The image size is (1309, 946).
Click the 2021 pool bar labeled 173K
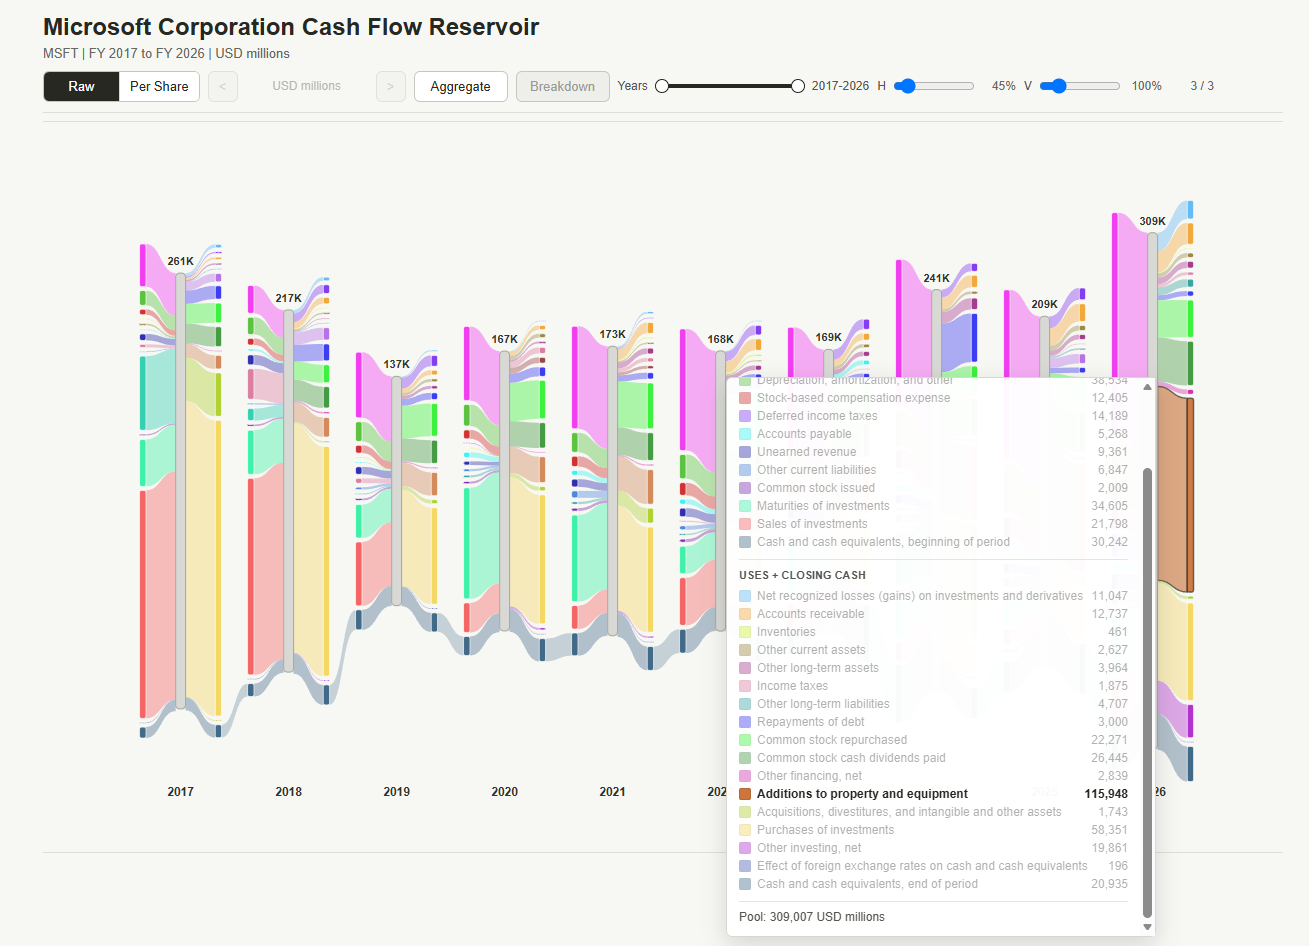[x=613, y=490]
